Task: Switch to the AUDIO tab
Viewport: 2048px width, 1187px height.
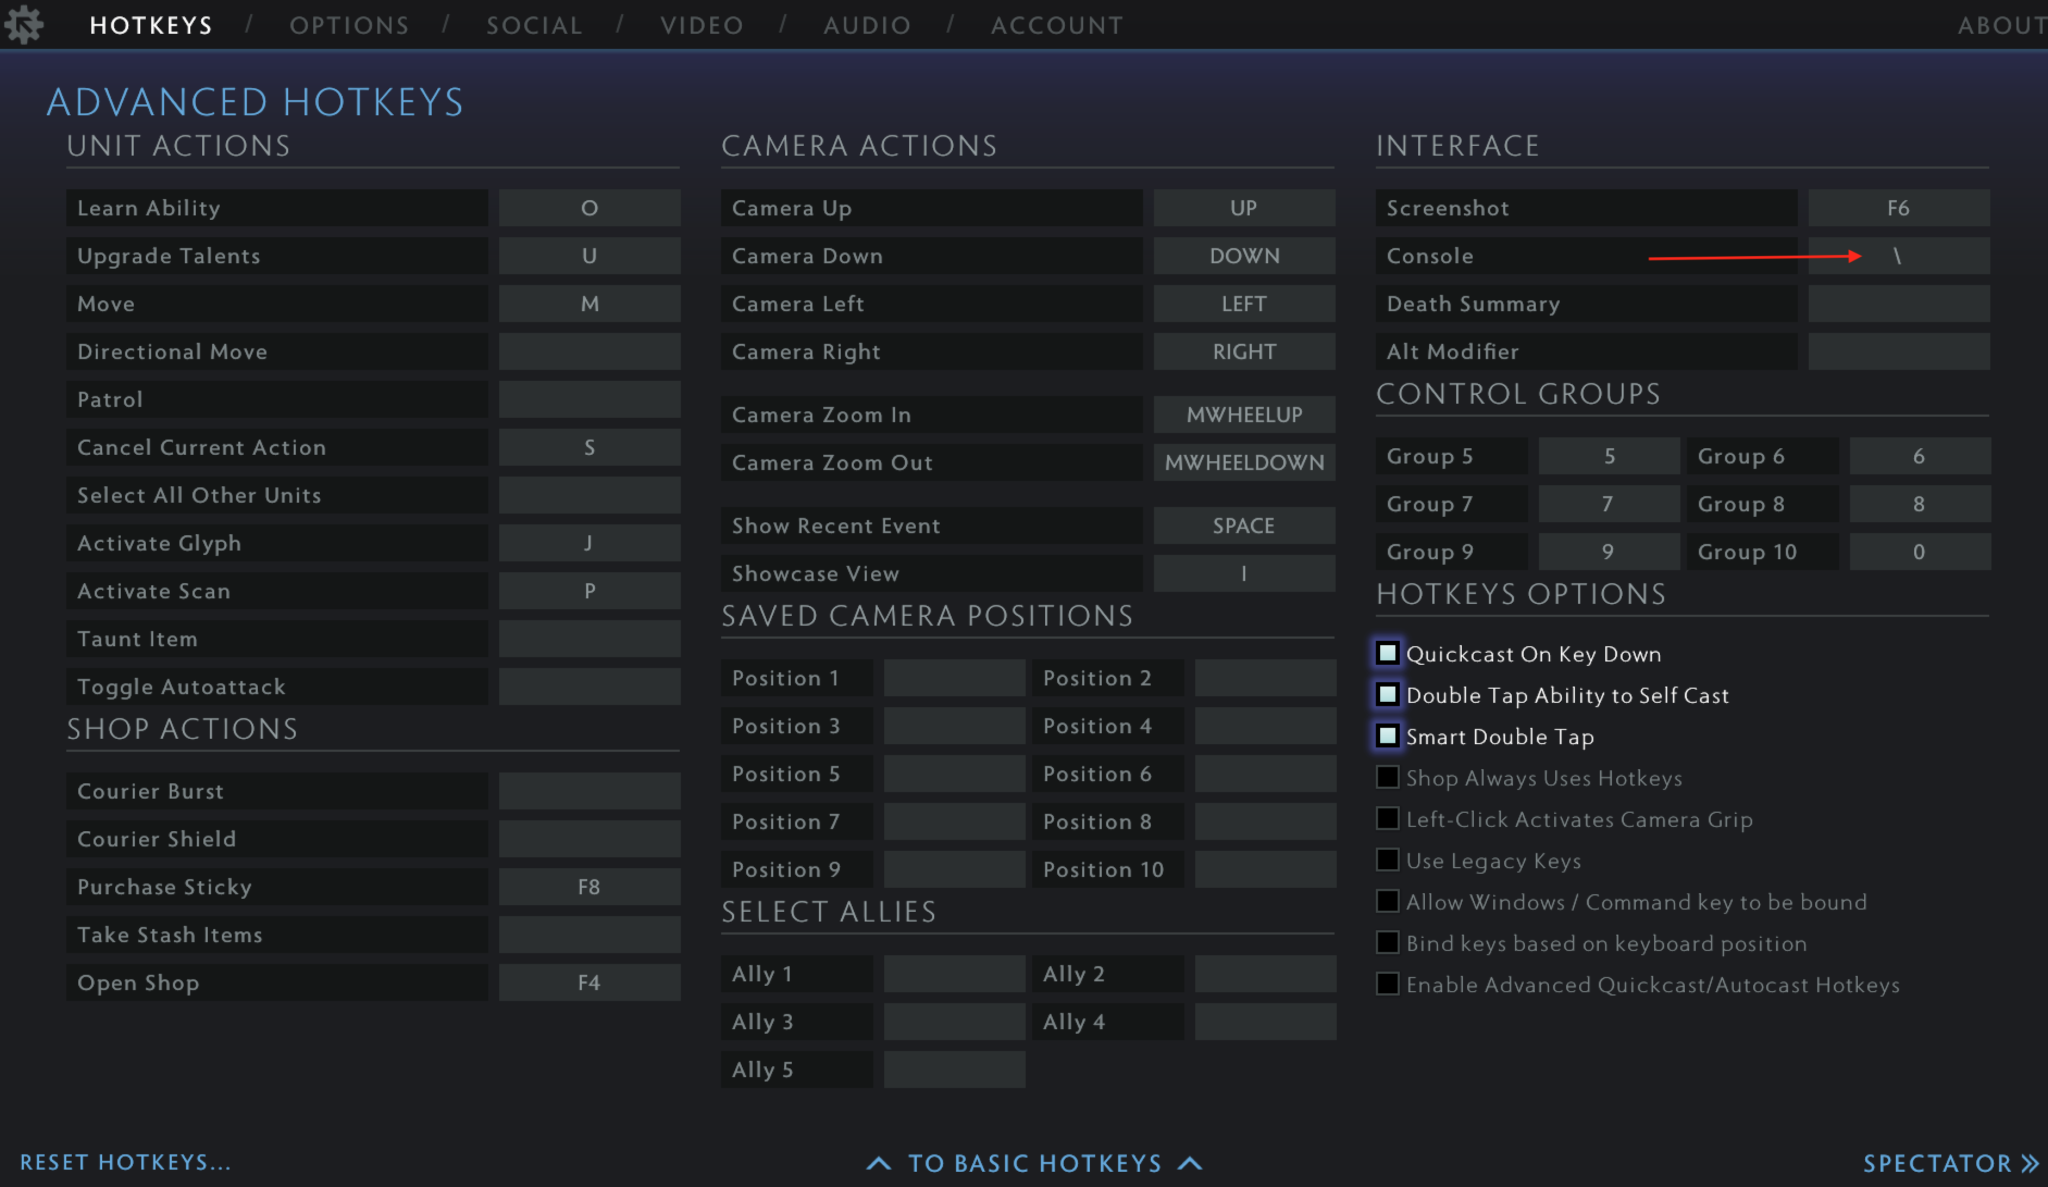Action: pyautogui.click(x=866, y=24)
